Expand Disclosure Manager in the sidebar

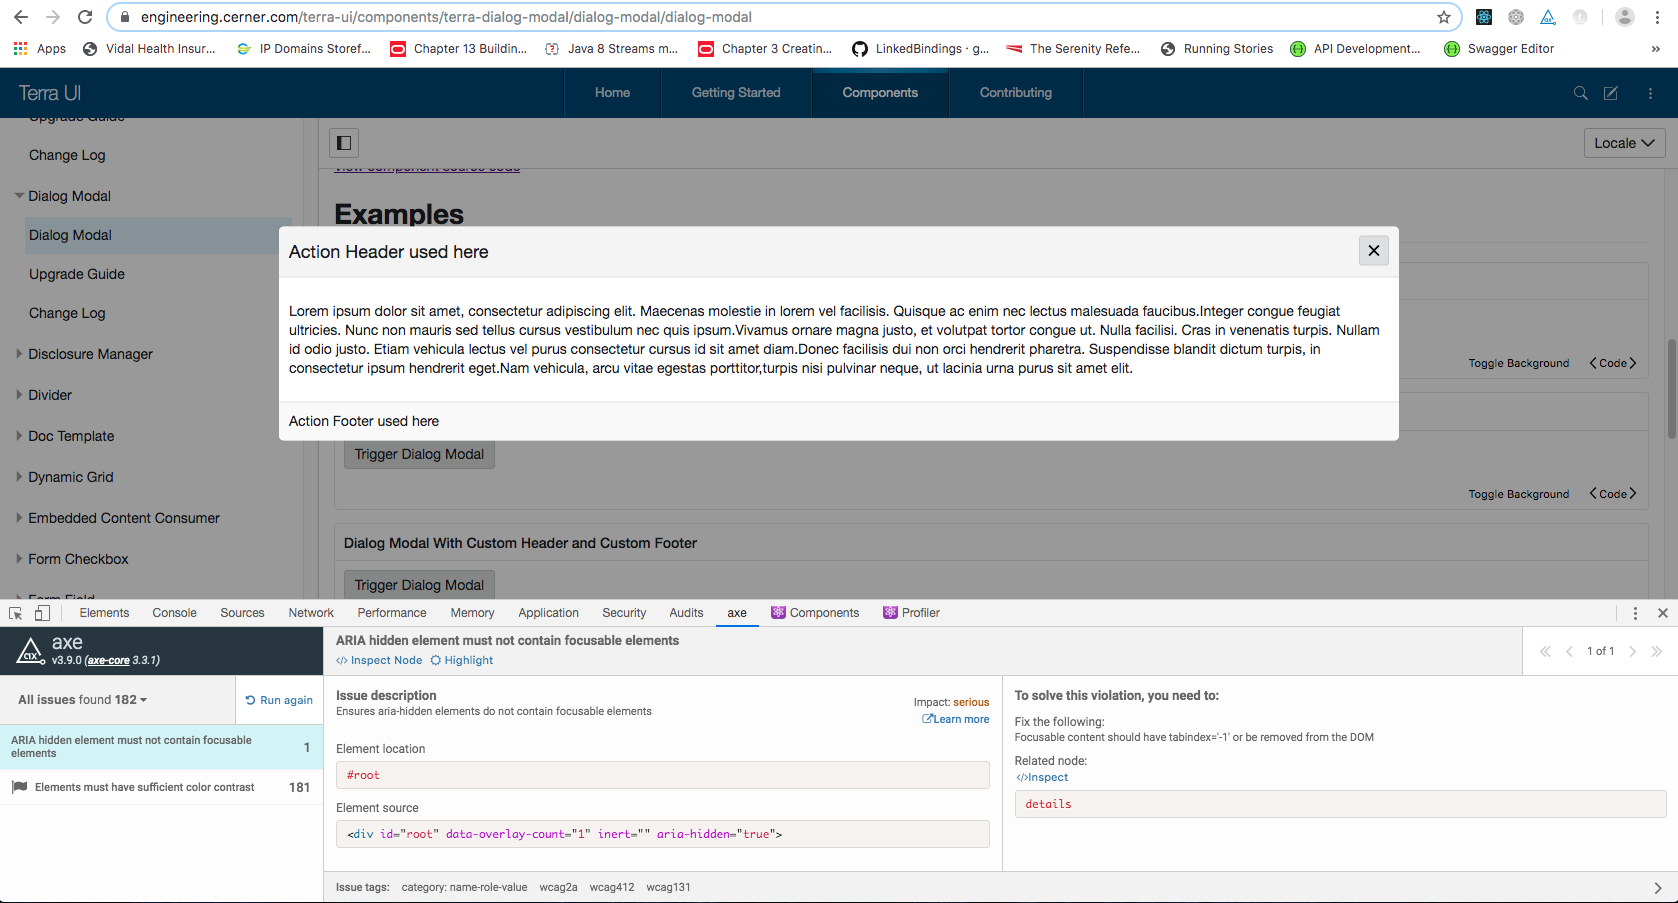tap(90, 353)
